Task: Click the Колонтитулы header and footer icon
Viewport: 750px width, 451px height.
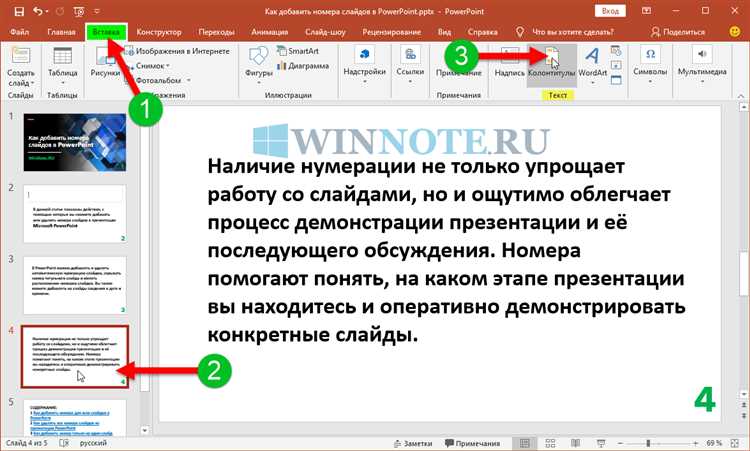Action: 551,57
